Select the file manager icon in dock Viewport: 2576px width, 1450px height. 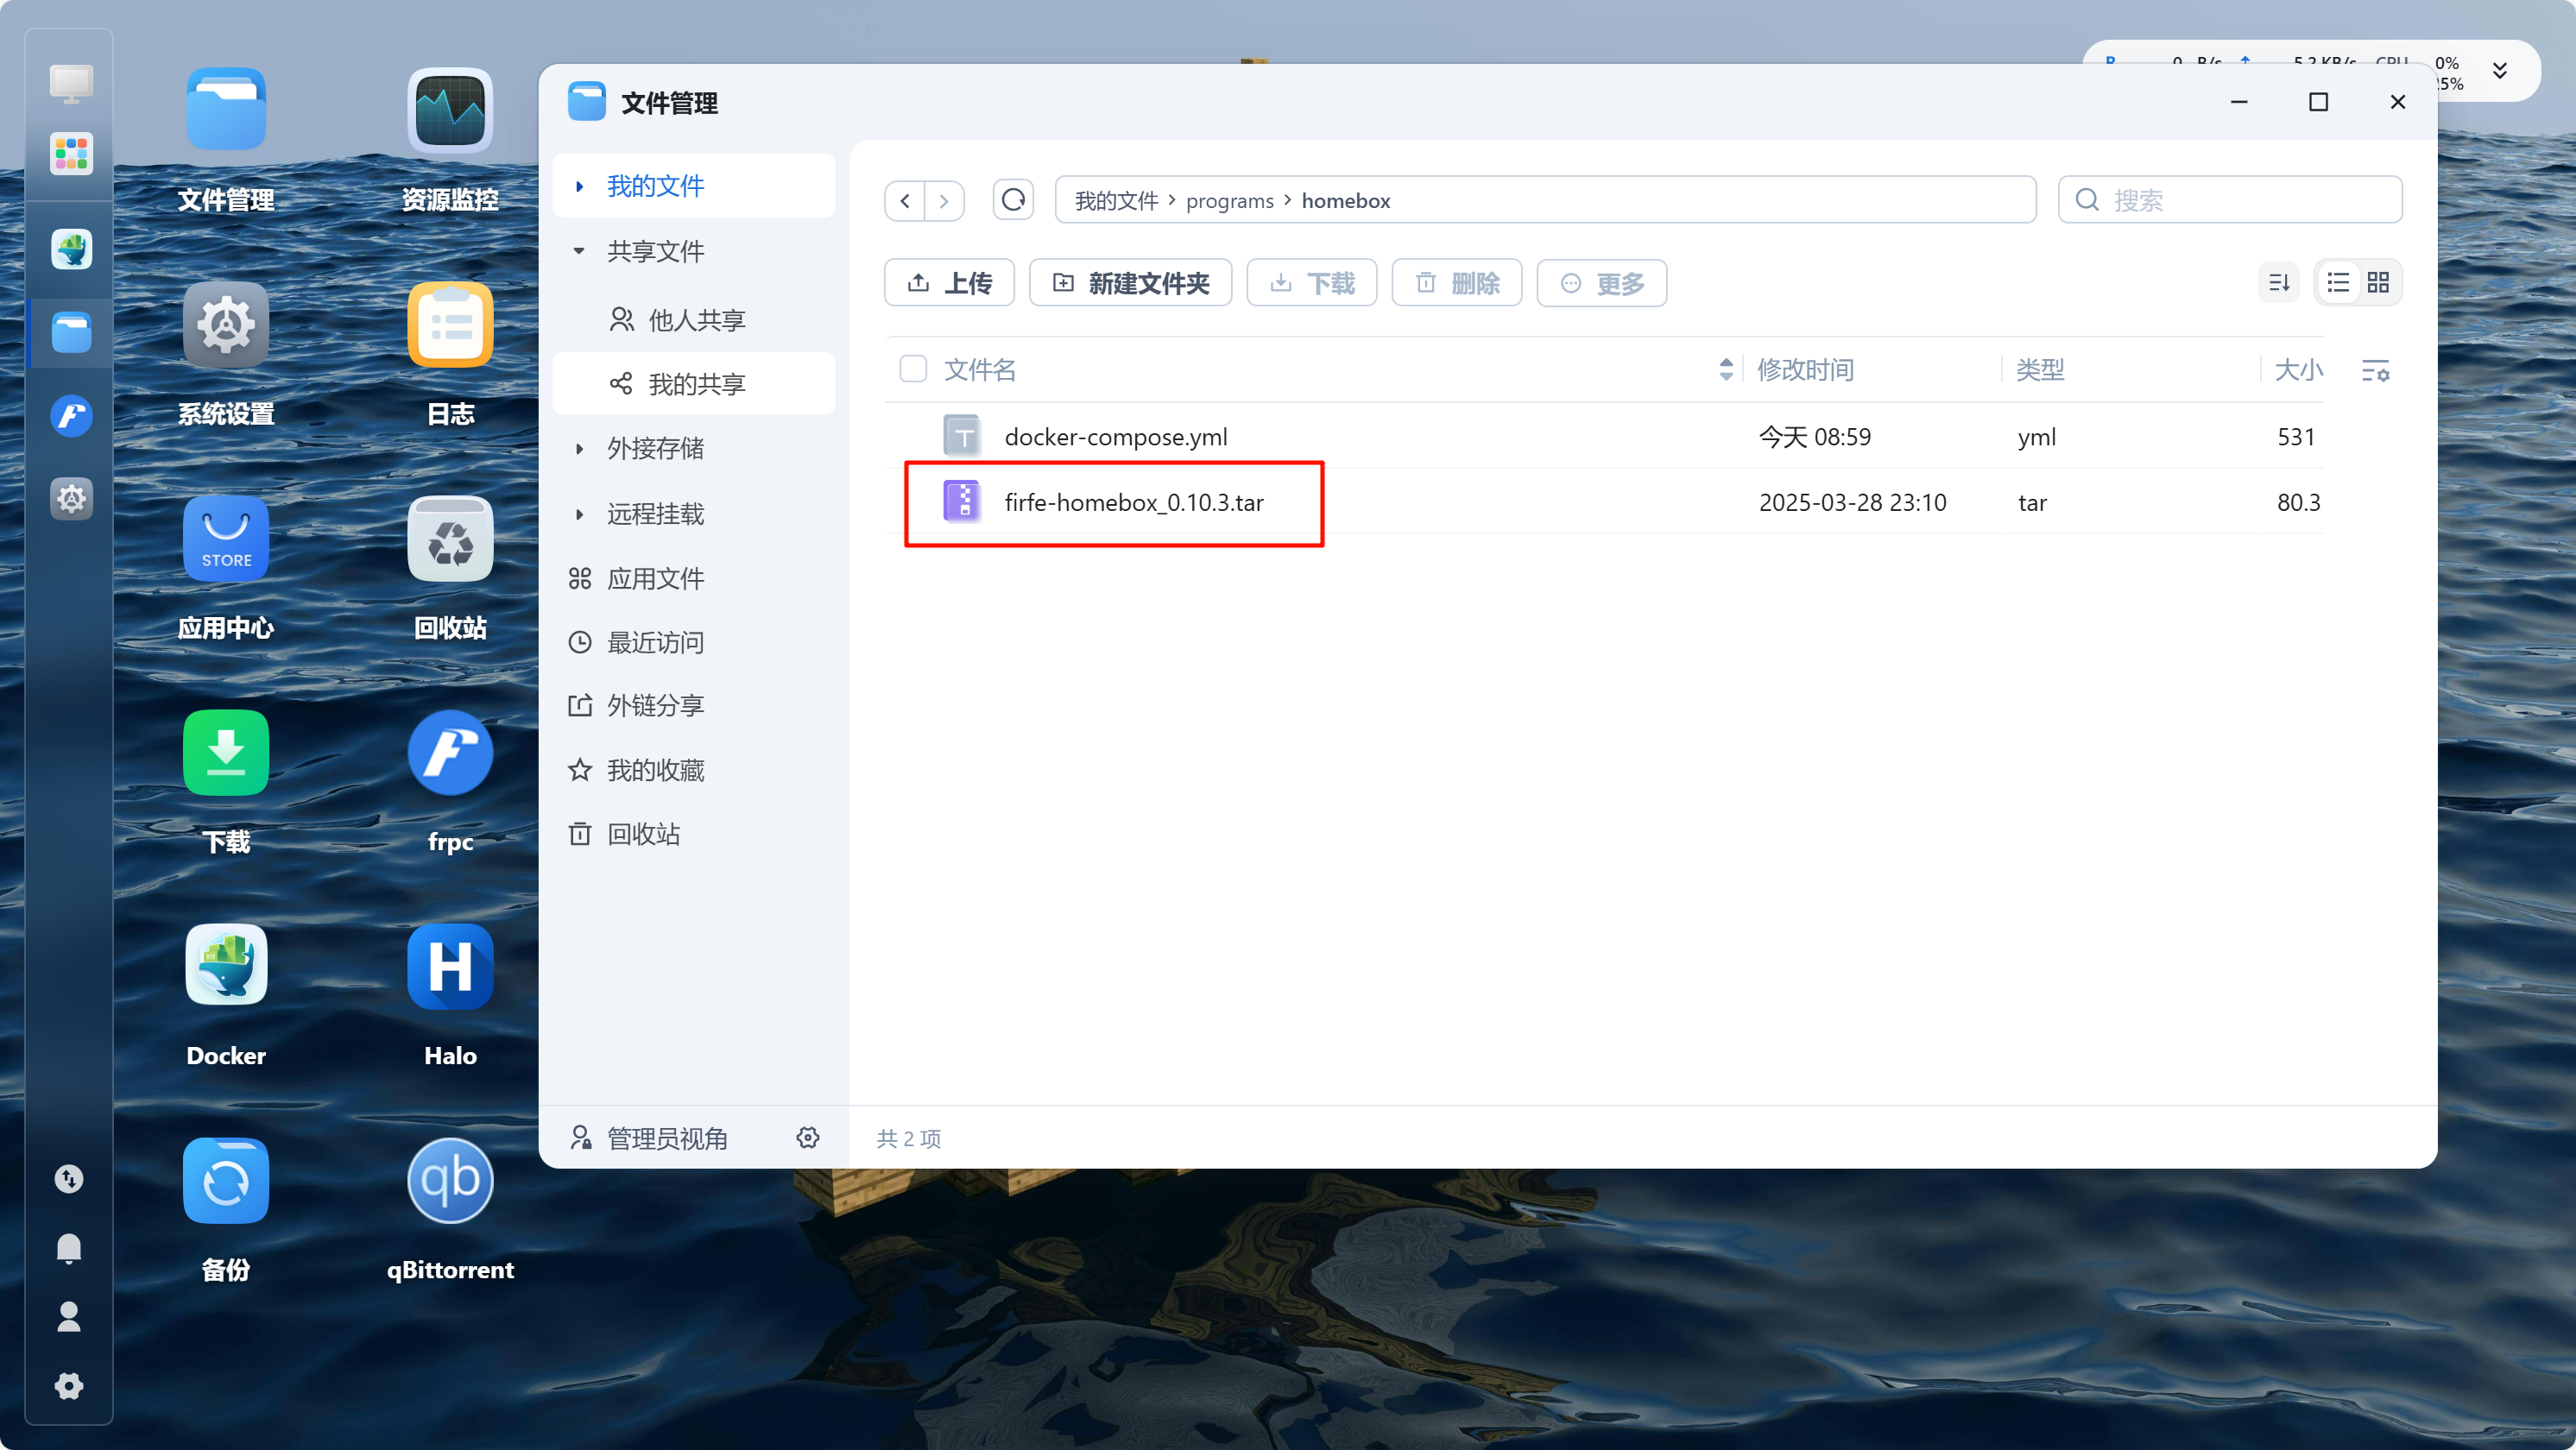[71, 332]
